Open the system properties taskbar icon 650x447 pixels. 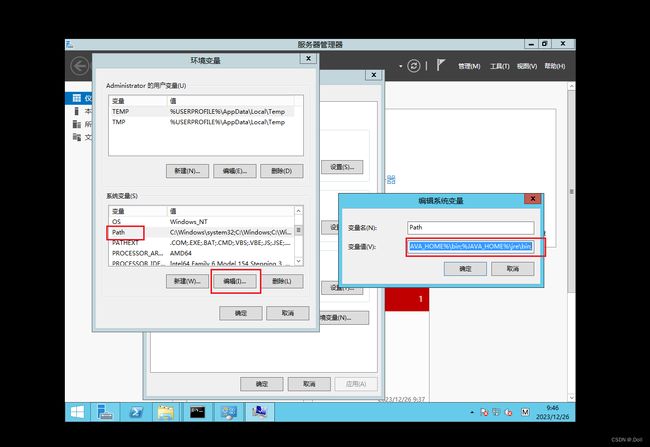(x=260, y=412)
